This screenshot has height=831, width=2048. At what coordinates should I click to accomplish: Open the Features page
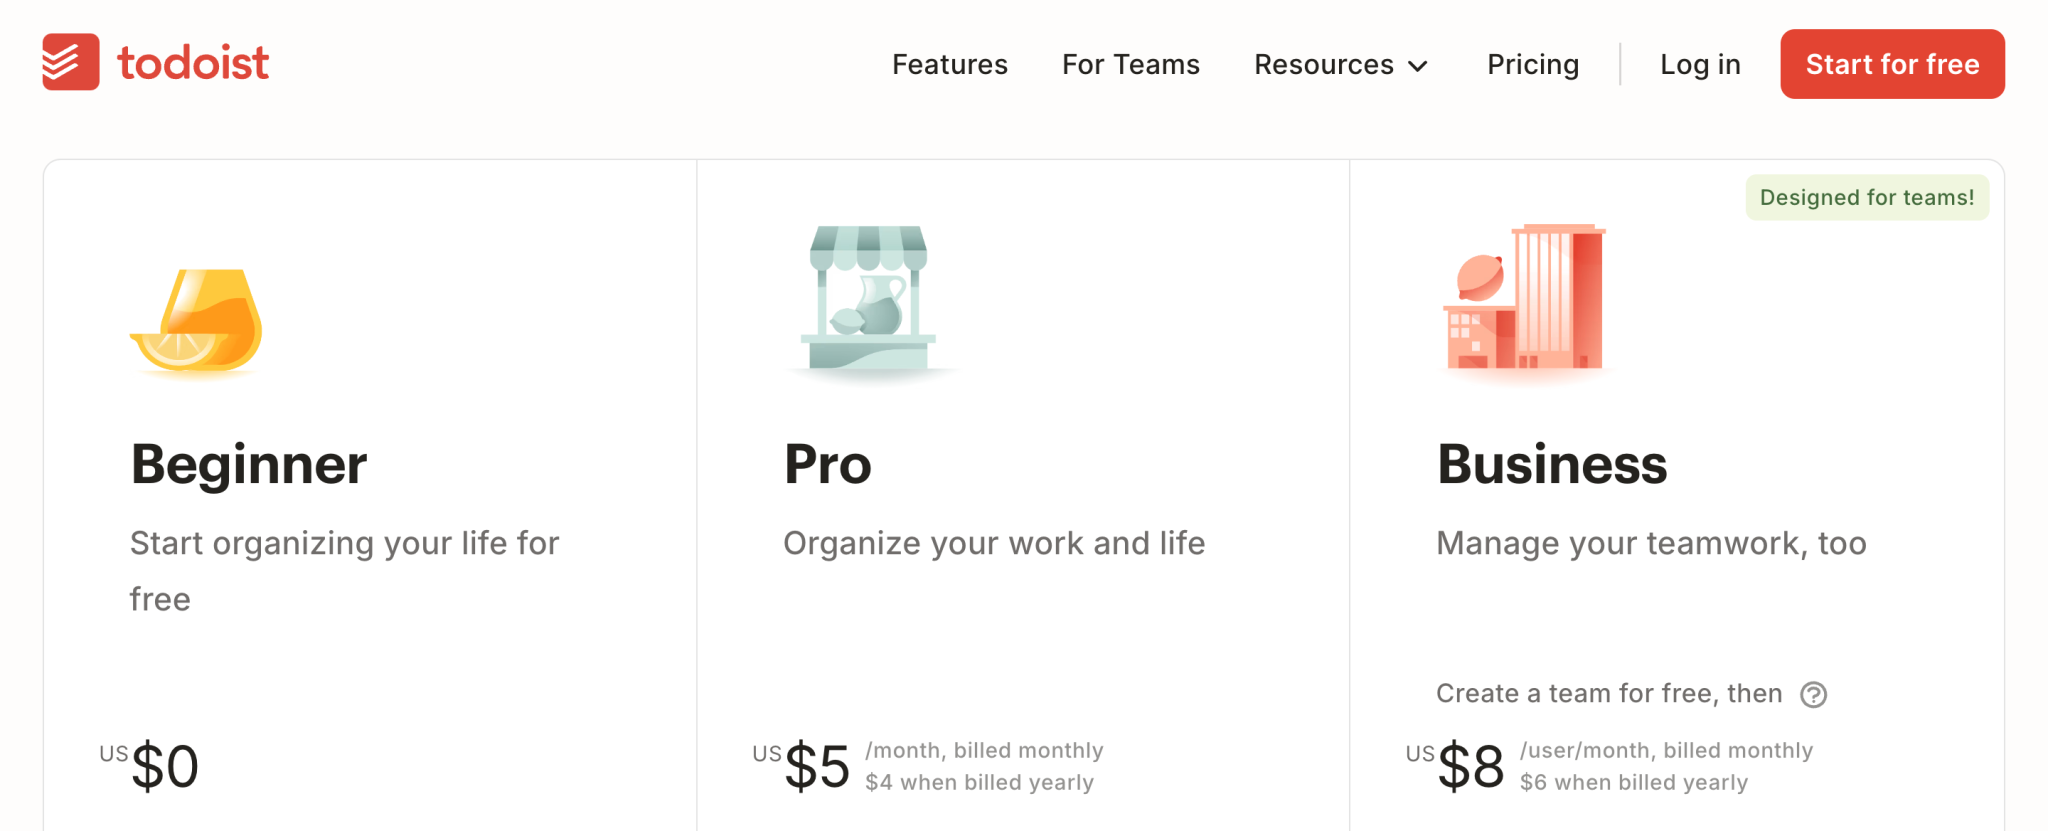coord(949,65)
